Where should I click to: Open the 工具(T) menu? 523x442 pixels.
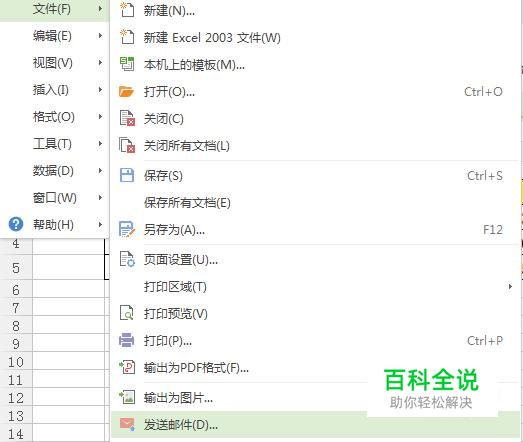coord(54,143)
